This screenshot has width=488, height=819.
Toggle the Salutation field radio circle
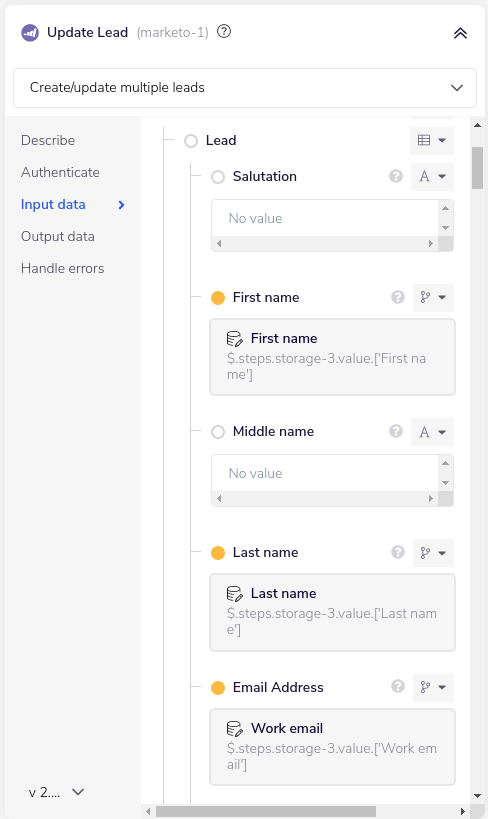coord(218,177)
